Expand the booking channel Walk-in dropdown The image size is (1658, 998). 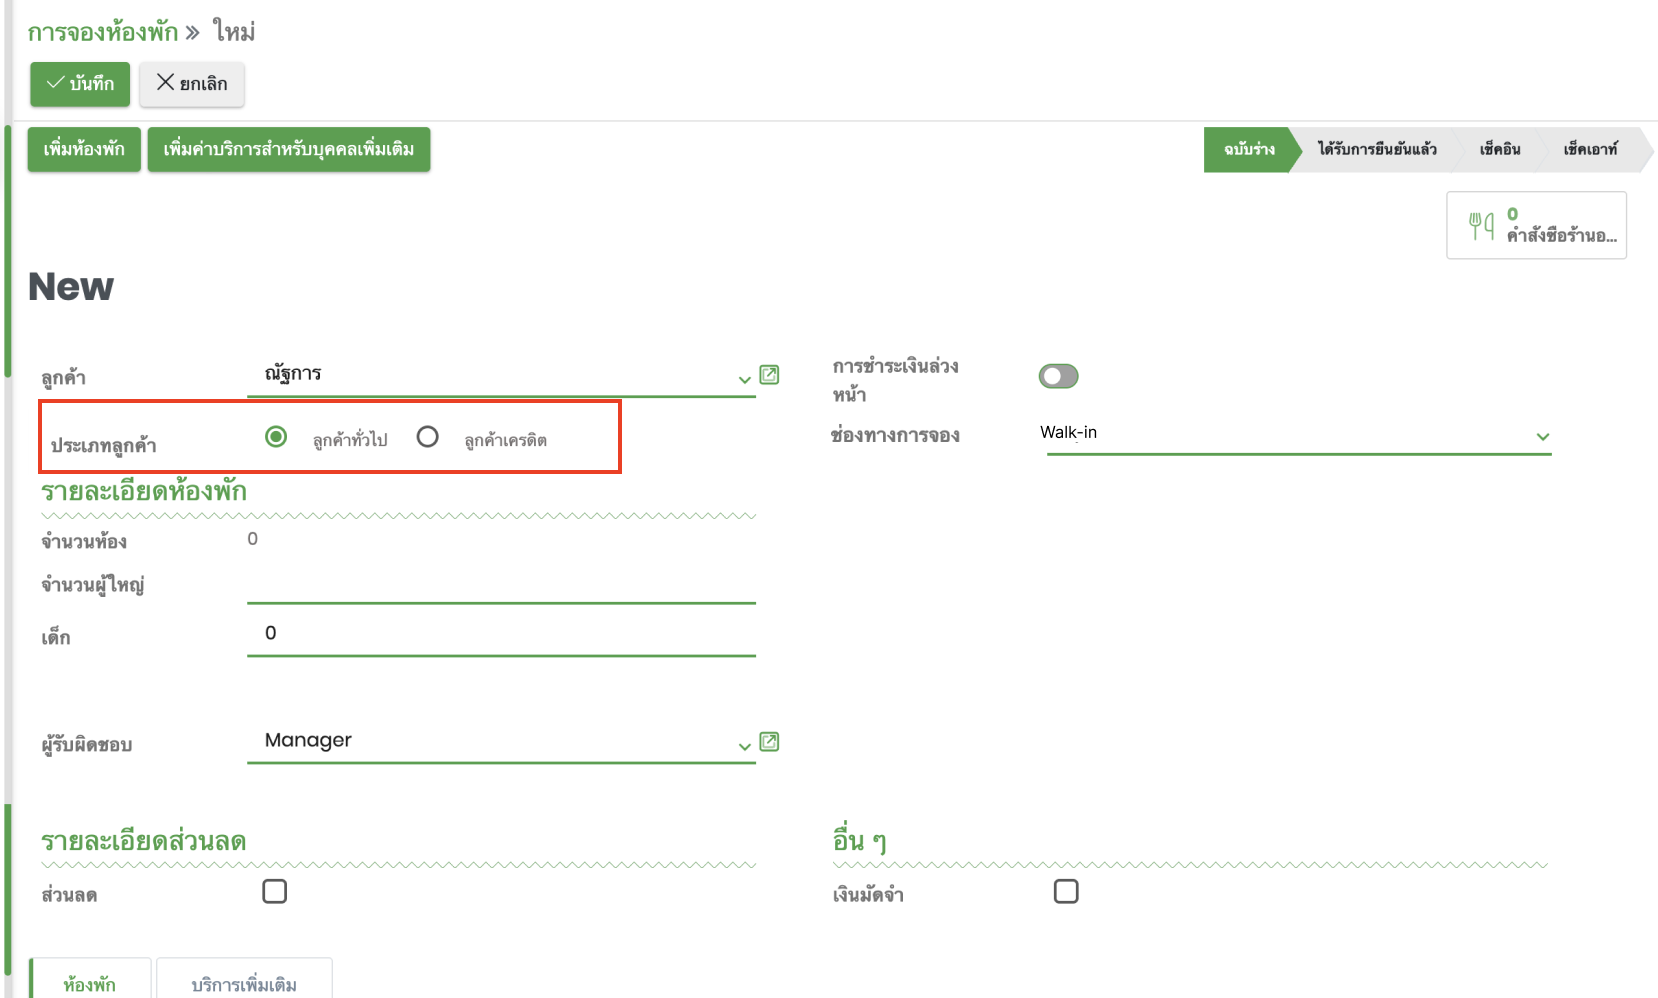point(1542,437)
